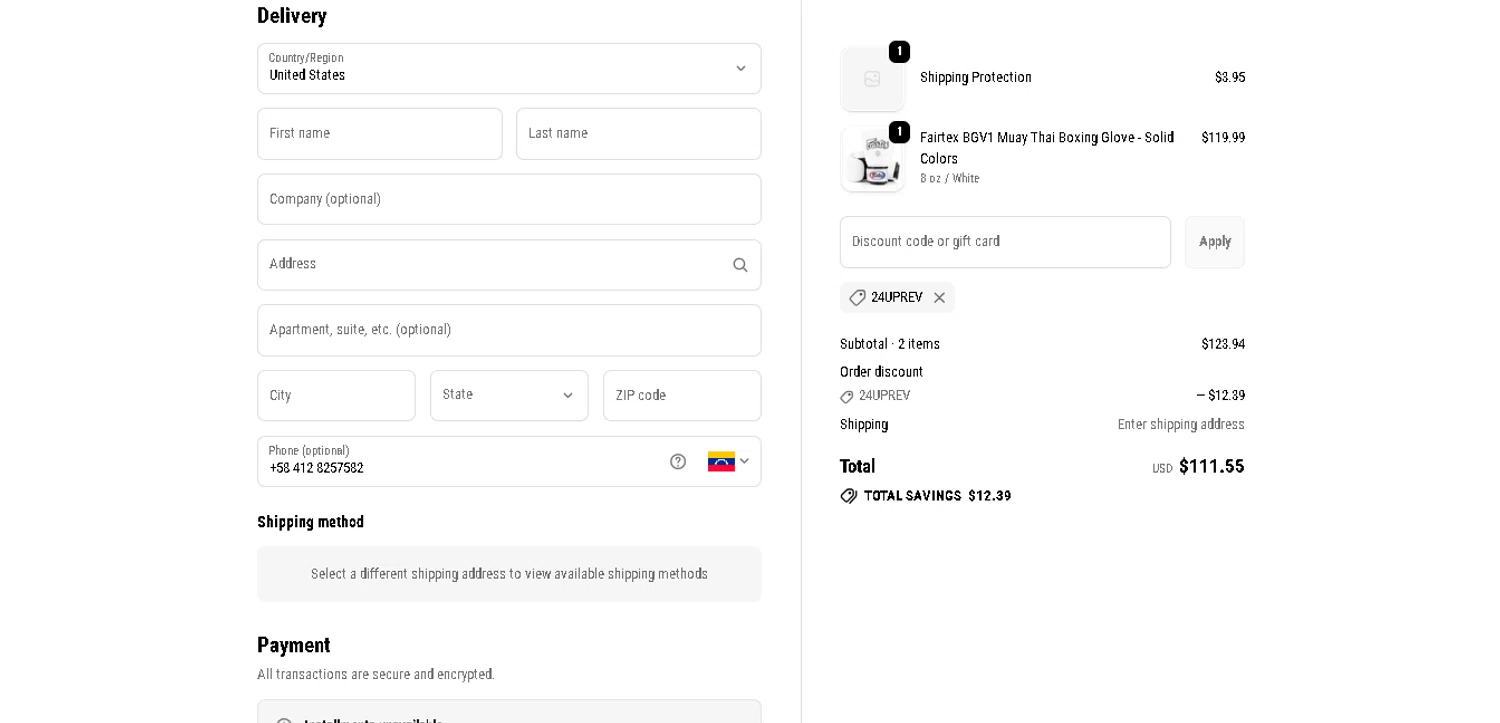Click the Shipping Protection product thumbnail
The image size is (1500, 723).
[x=872, y=79]
